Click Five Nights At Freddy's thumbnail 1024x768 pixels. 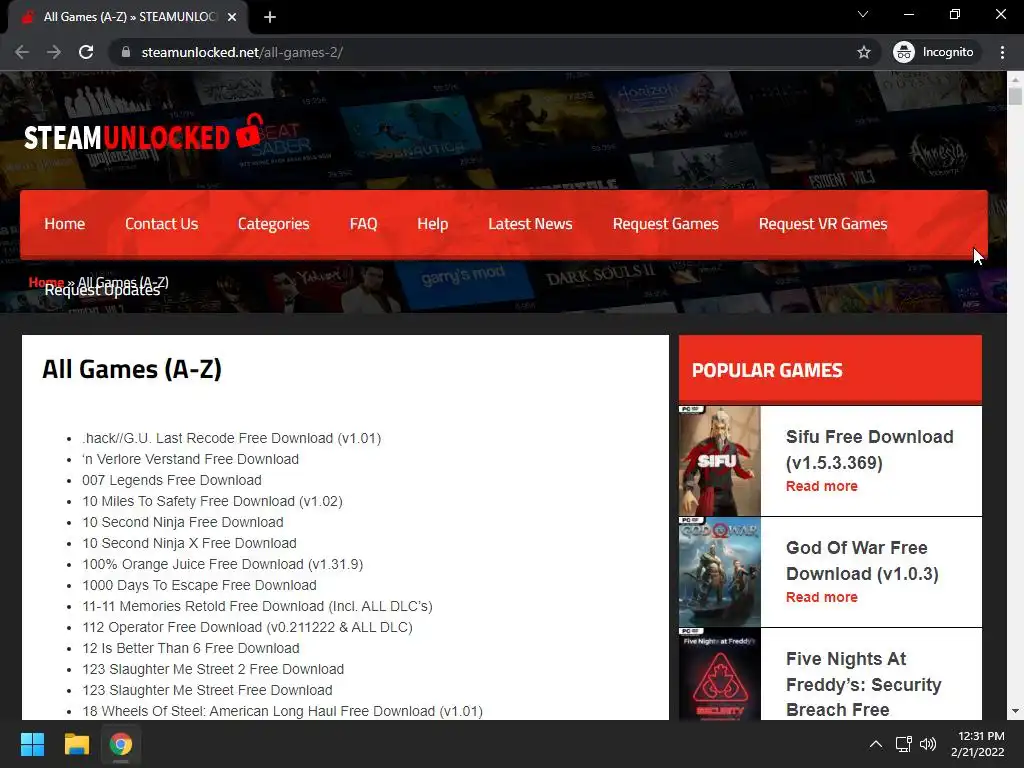tap(720, 675)
